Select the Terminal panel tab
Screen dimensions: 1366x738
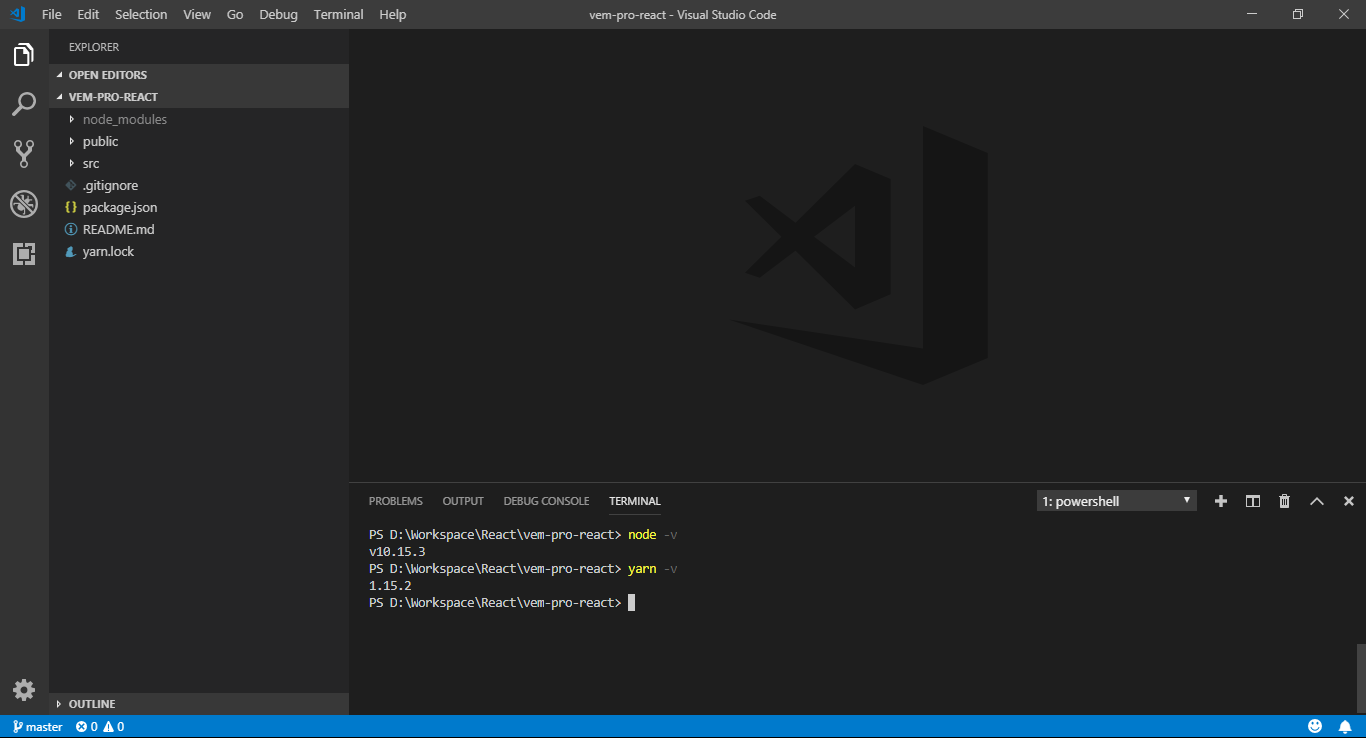pyautogui.click(x=635, y=501)
